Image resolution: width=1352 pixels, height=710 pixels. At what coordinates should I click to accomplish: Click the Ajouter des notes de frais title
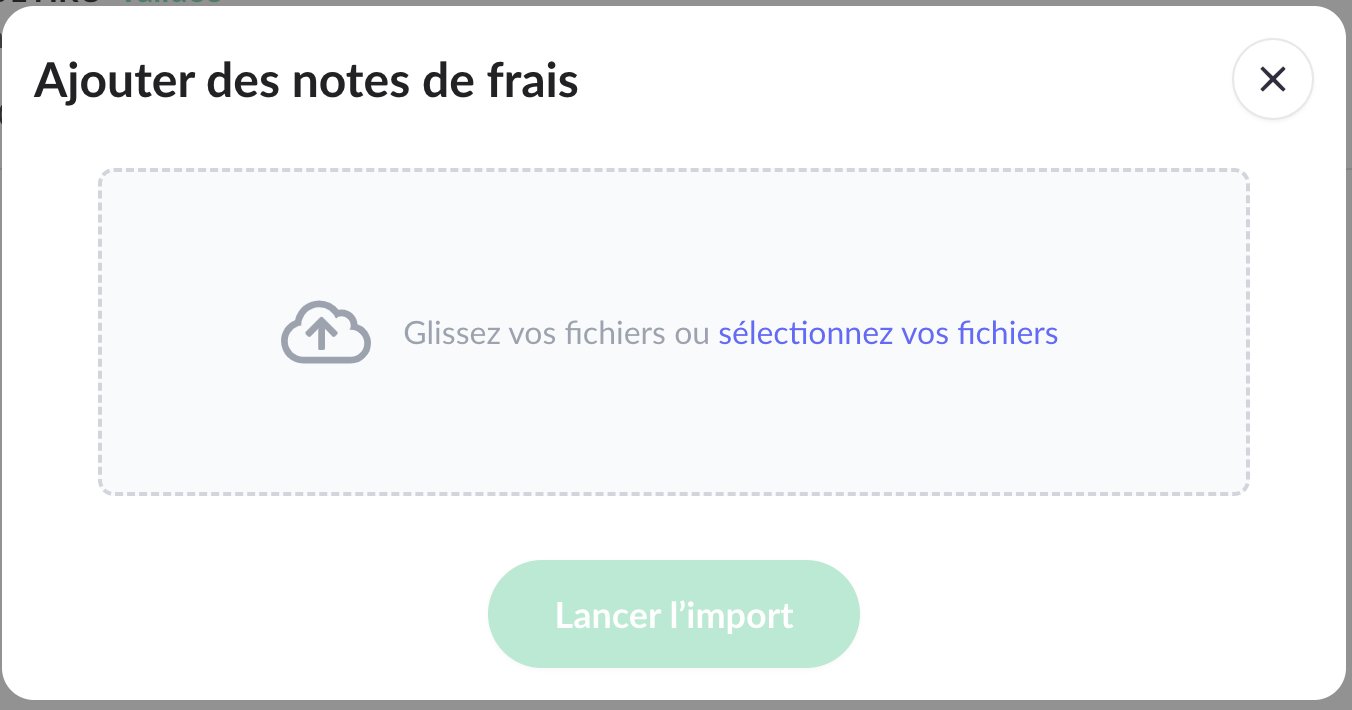coord(306,81)
